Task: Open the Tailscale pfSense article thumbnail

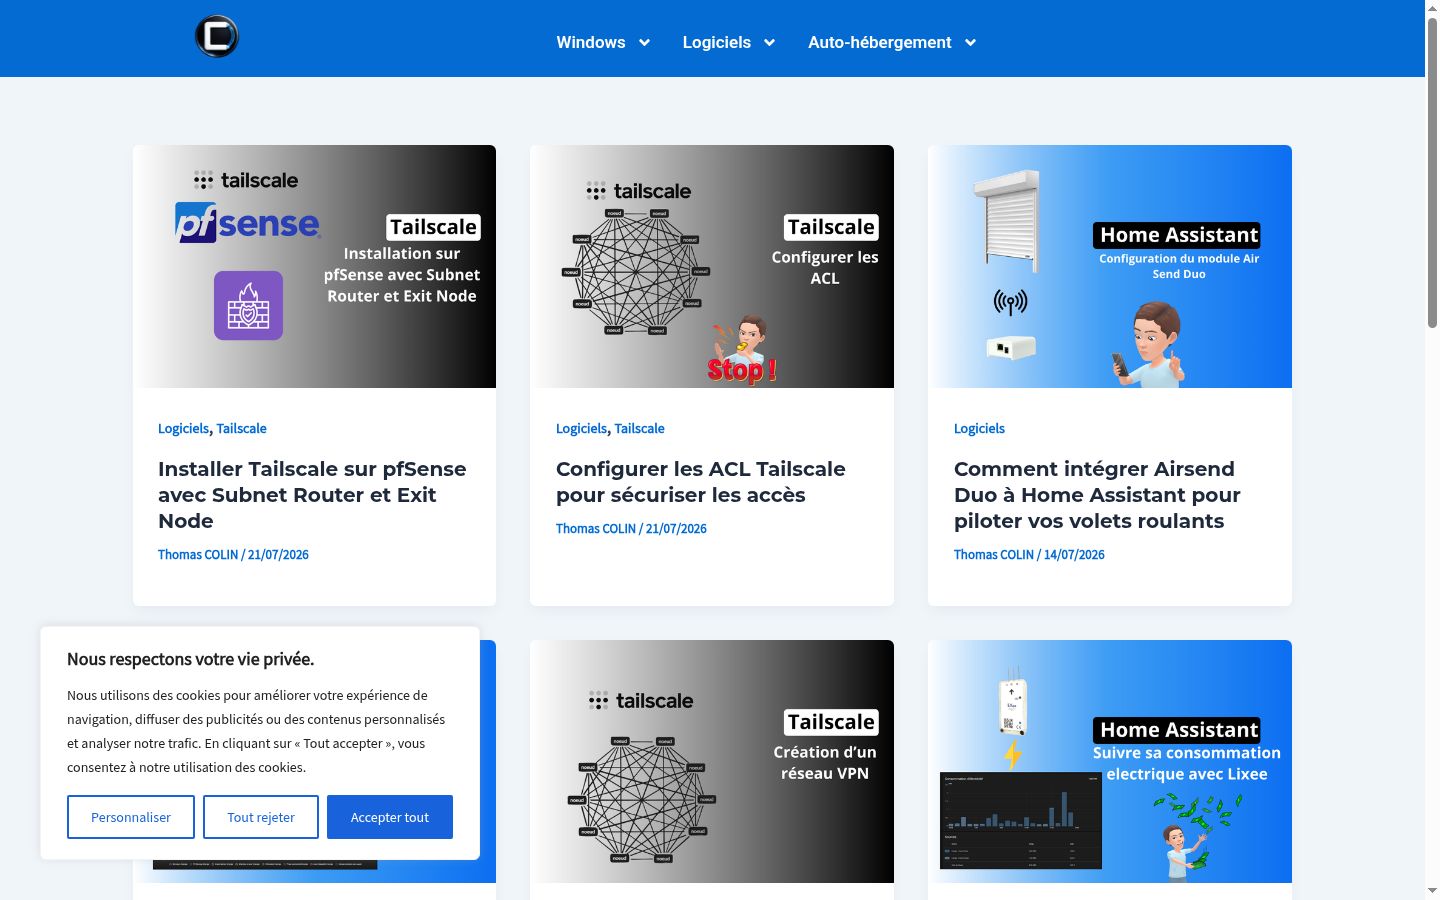Action: click(314, 266)
